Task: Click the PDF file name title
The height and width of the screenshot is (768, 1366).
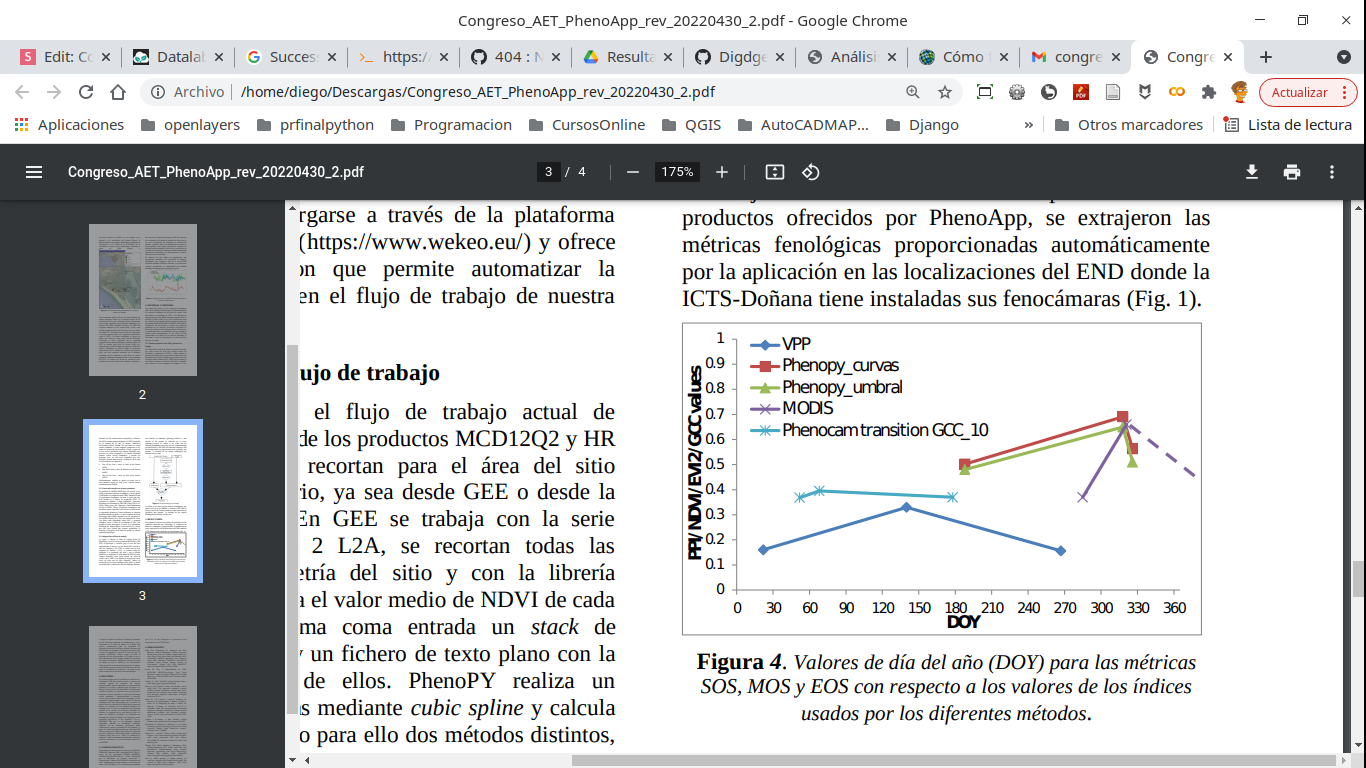Action: point(216,172)
